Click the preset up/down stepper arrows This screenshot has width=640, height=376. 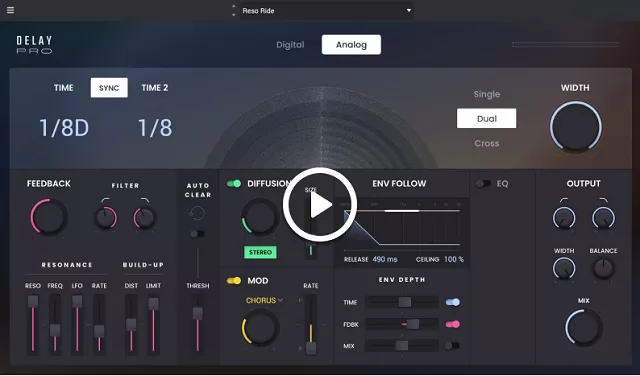tap(233, 11)
